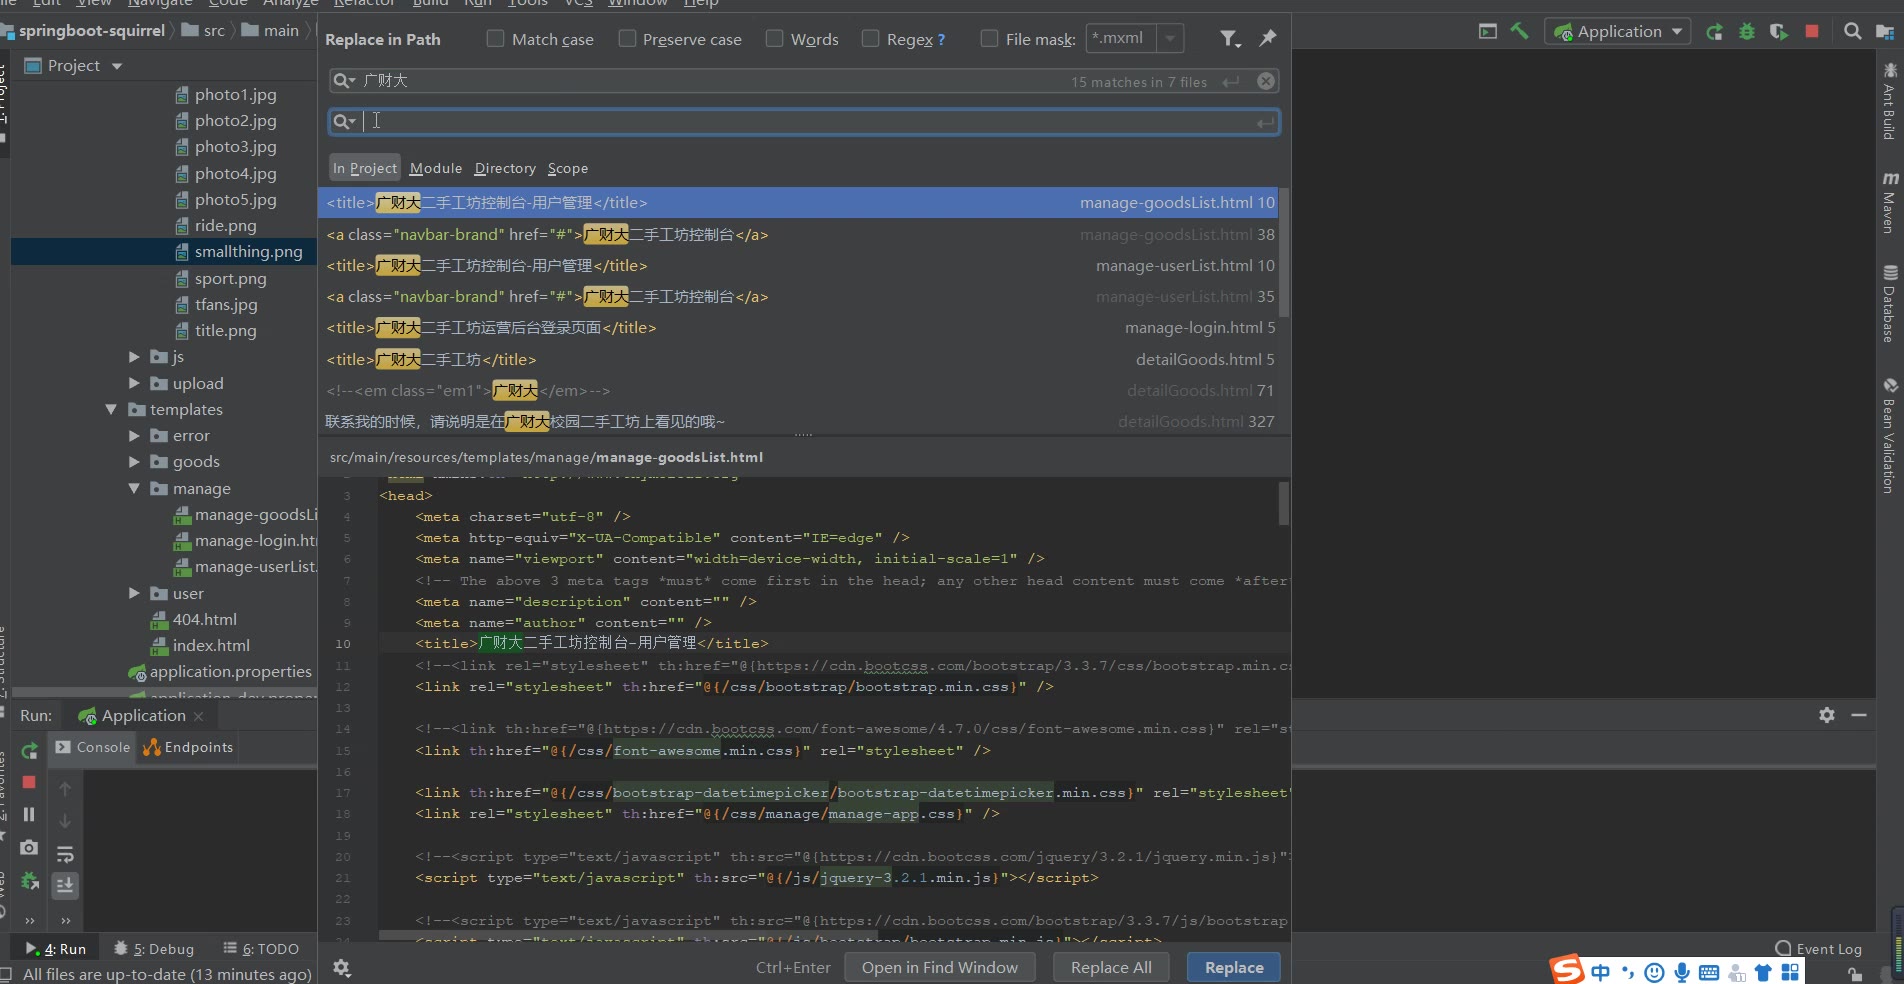1904x984 pixels.
Task: Click the camera dump threads icon
Action: coord(29,848)
